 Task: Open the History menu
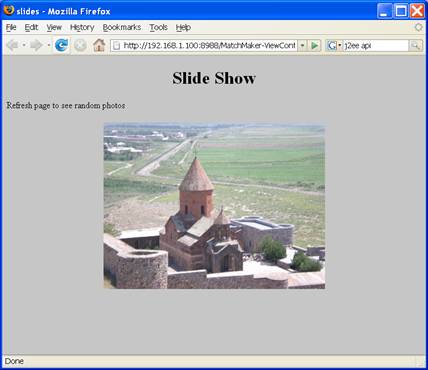point(82,27)
